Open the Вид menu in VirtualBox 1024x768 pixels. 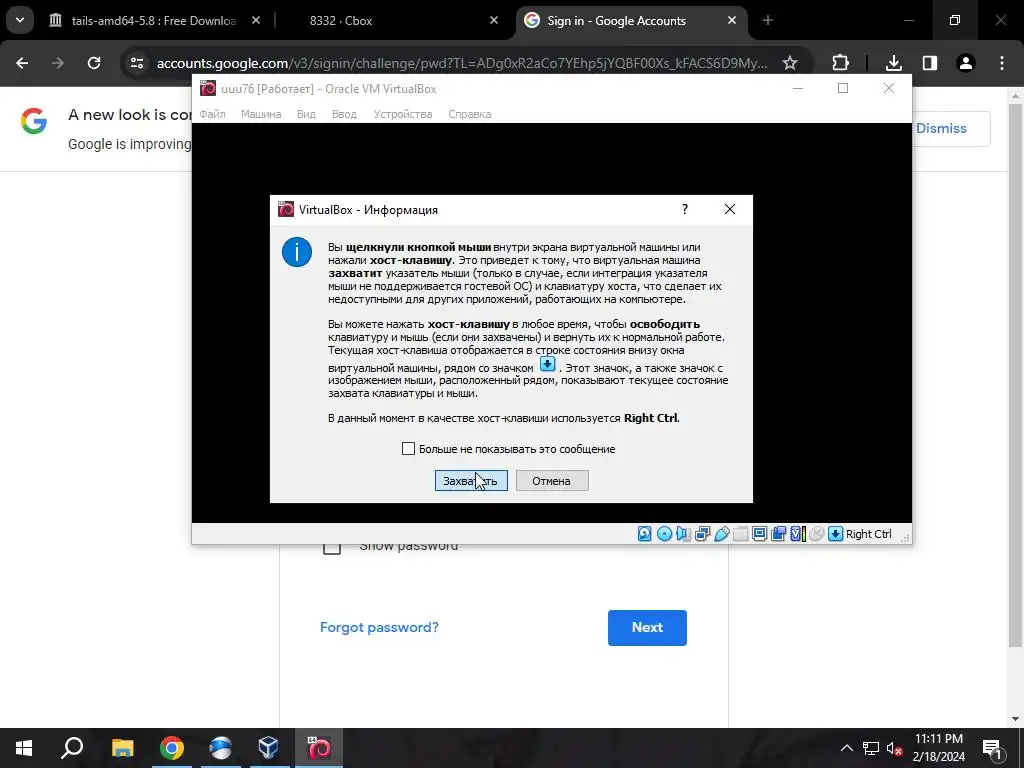(x=306, y=114)
